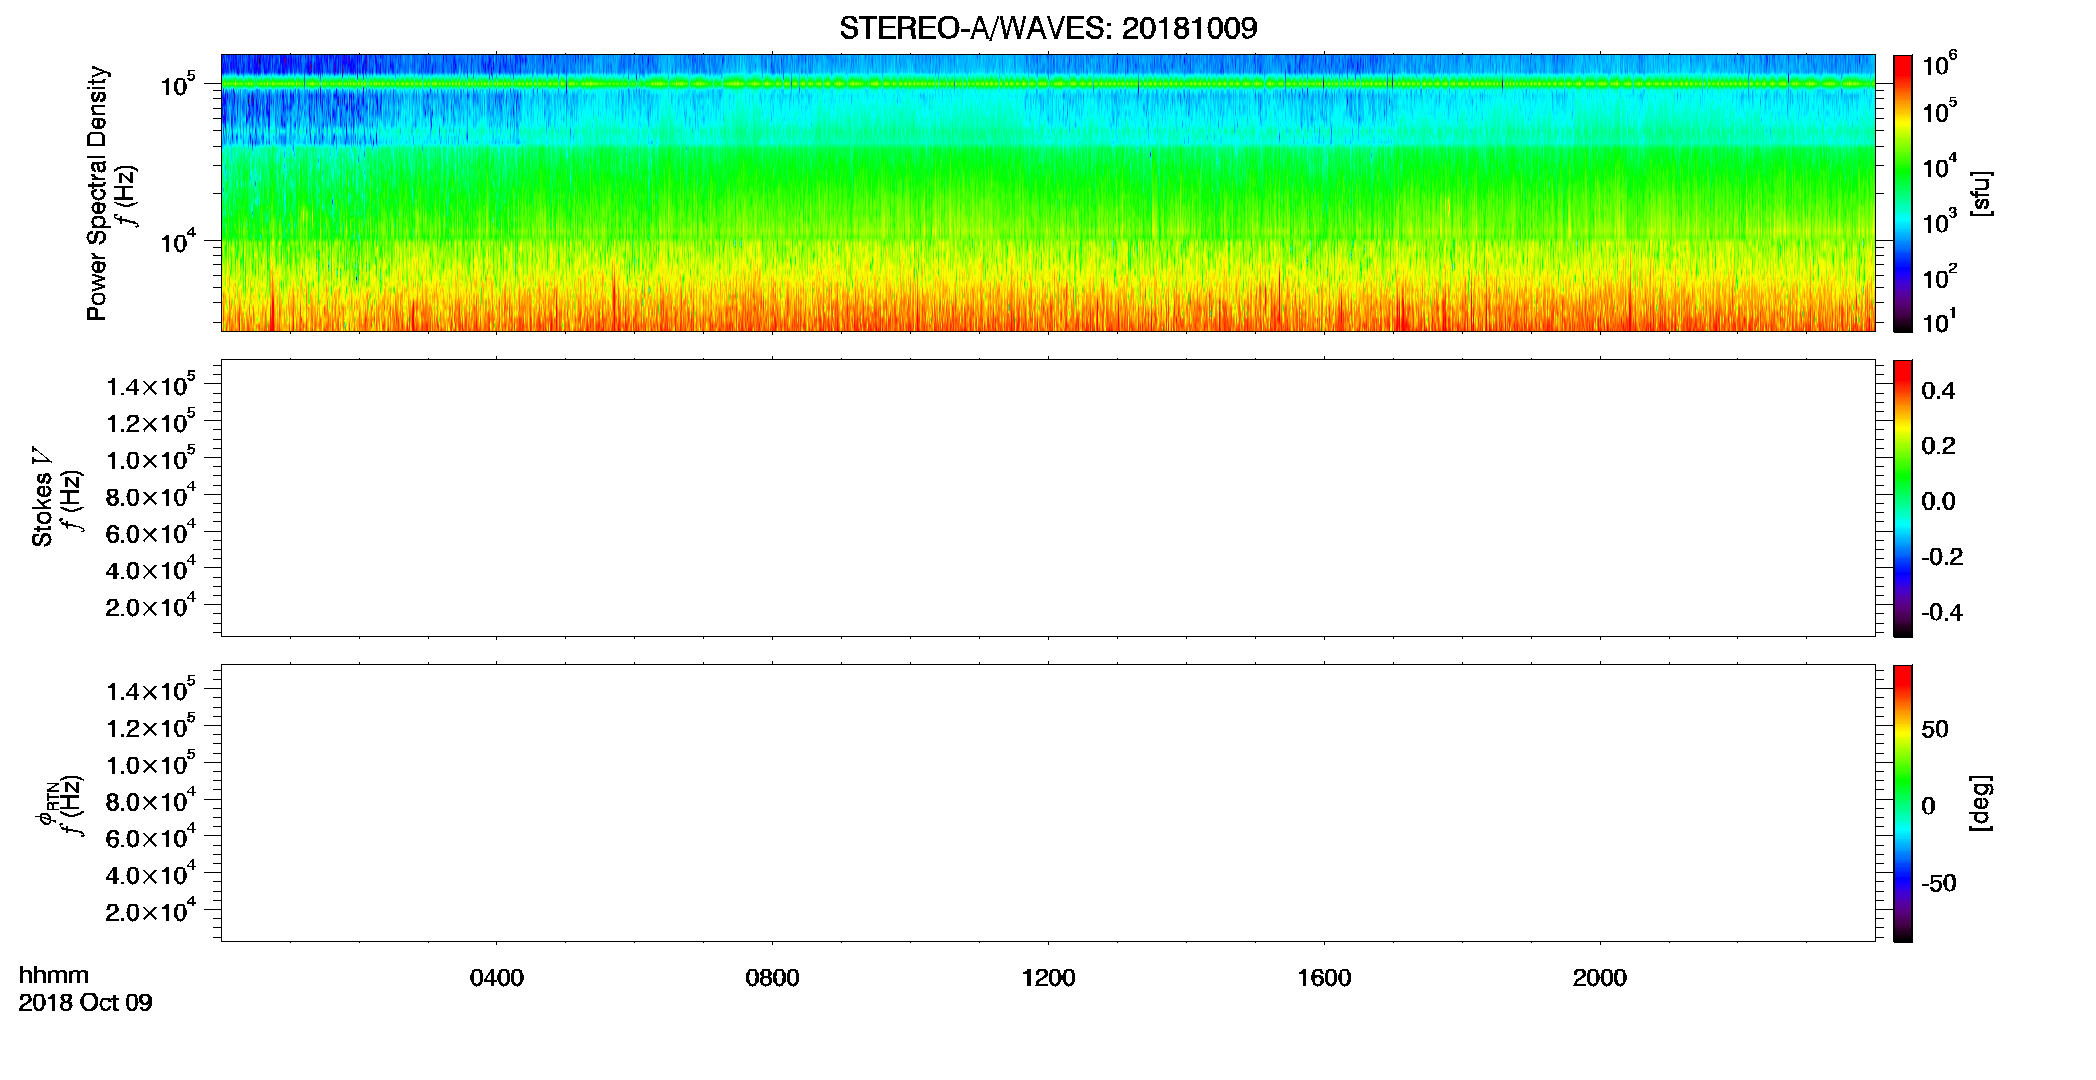
Task: Click the Power Spectral Density color bar
Action: [1902, 193]
